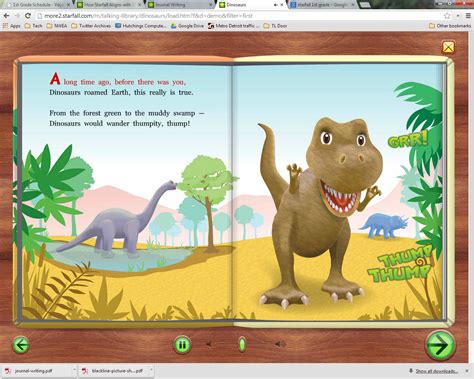Expand options arrow for blackline-picture download
Viewport: 474px width, 379px height.
point(151,371)
